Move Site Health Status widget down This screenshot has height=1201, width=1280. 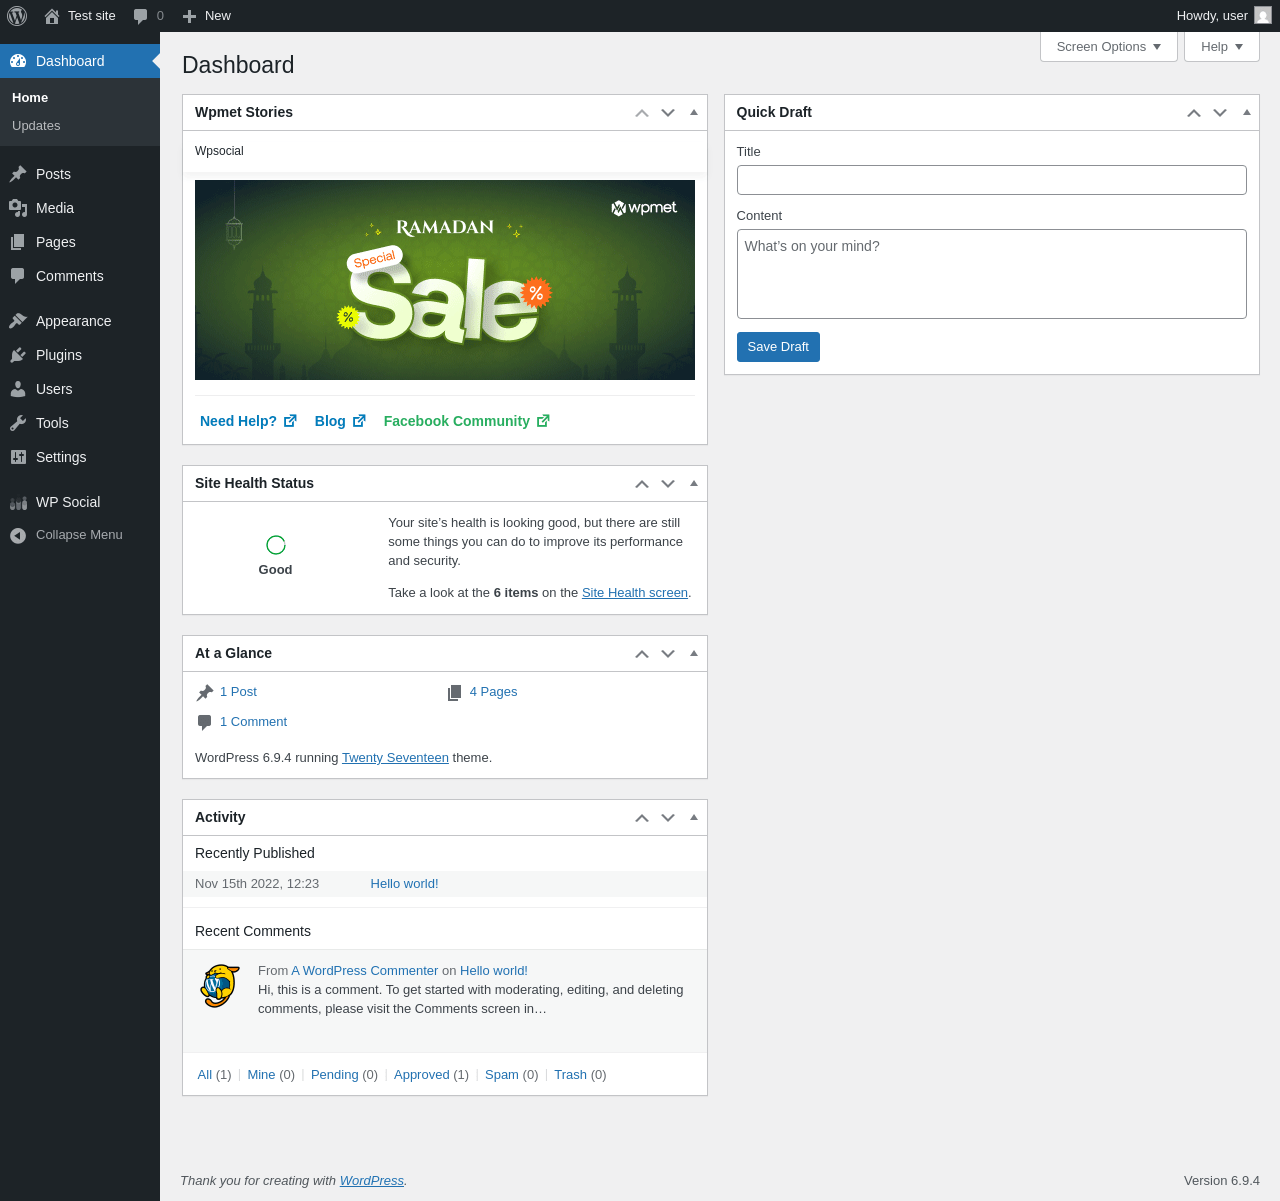point(668,484)
